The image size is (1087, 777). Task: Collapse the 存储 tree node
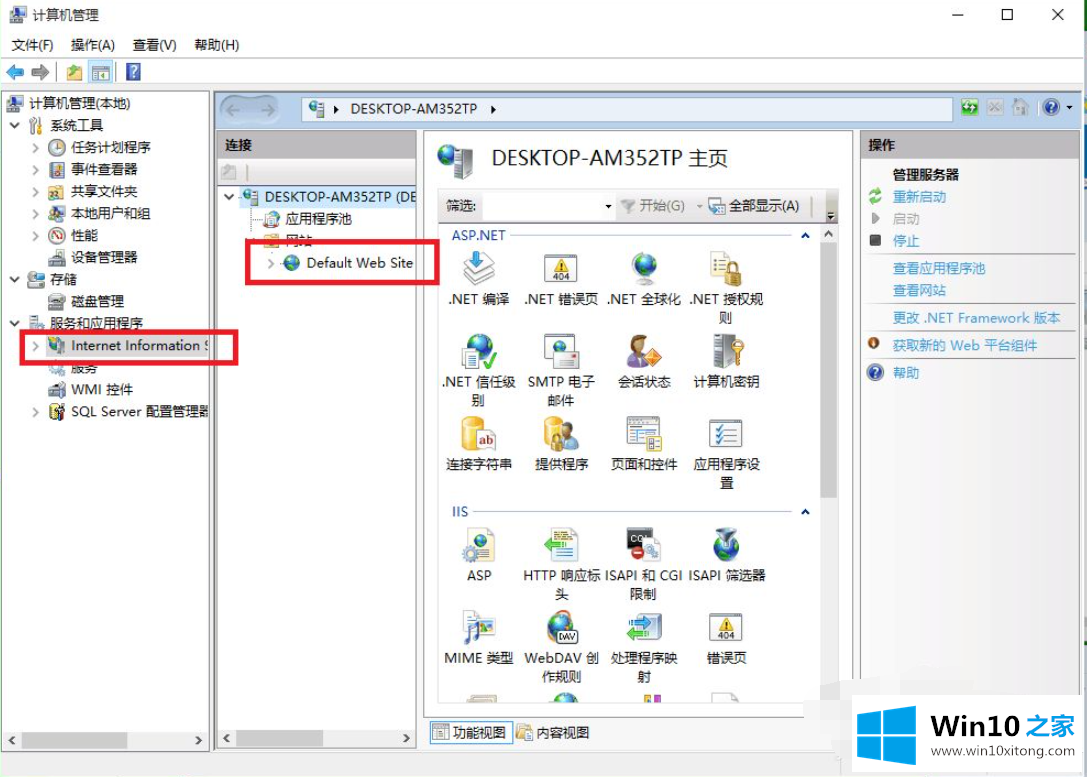[x=15, y=279]
